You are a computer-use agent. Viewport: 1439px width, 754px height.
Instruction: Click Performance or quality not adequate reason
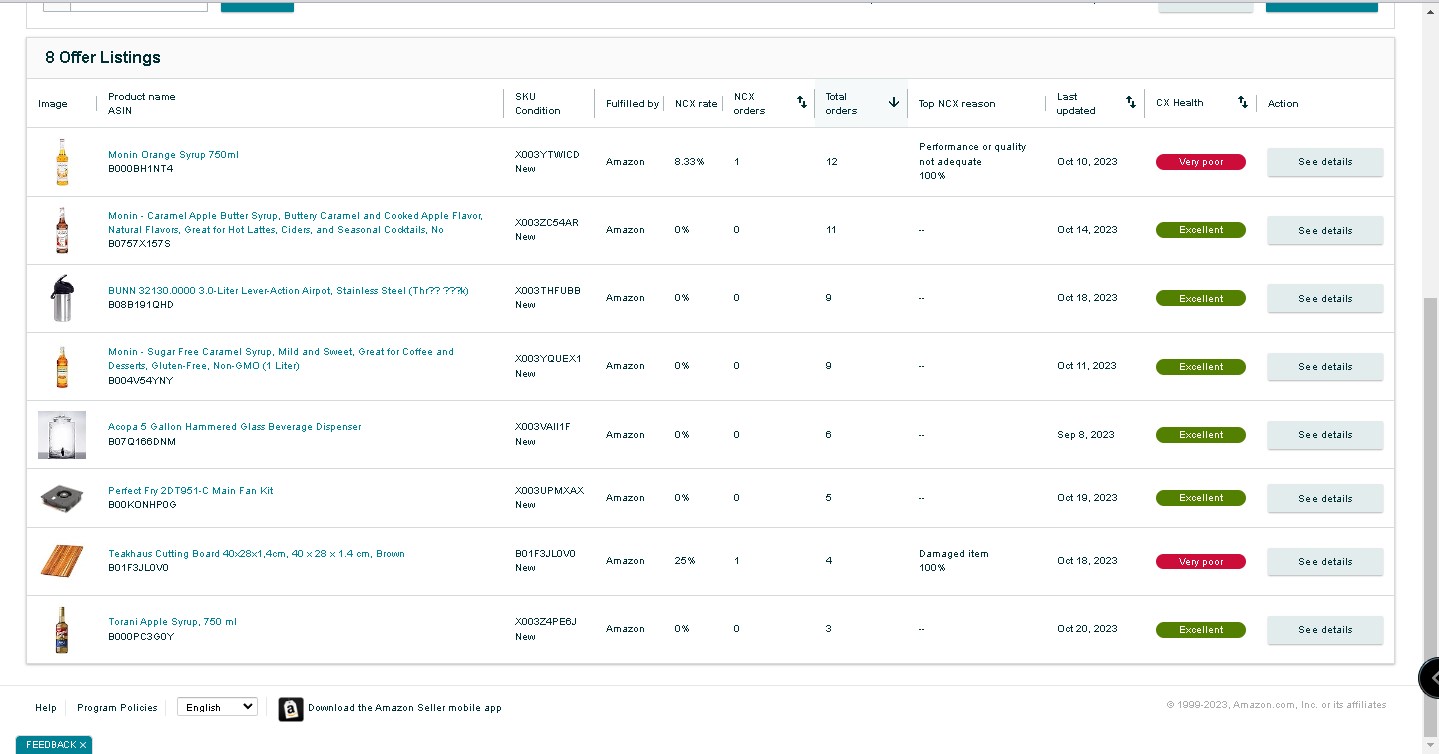click(x=972, y=154)
